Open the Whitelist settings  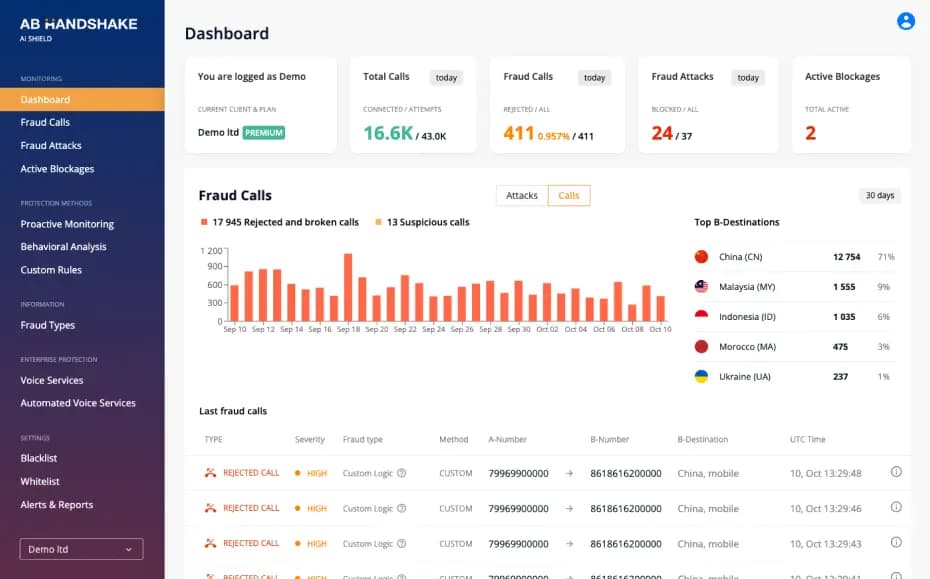(40, 481)
